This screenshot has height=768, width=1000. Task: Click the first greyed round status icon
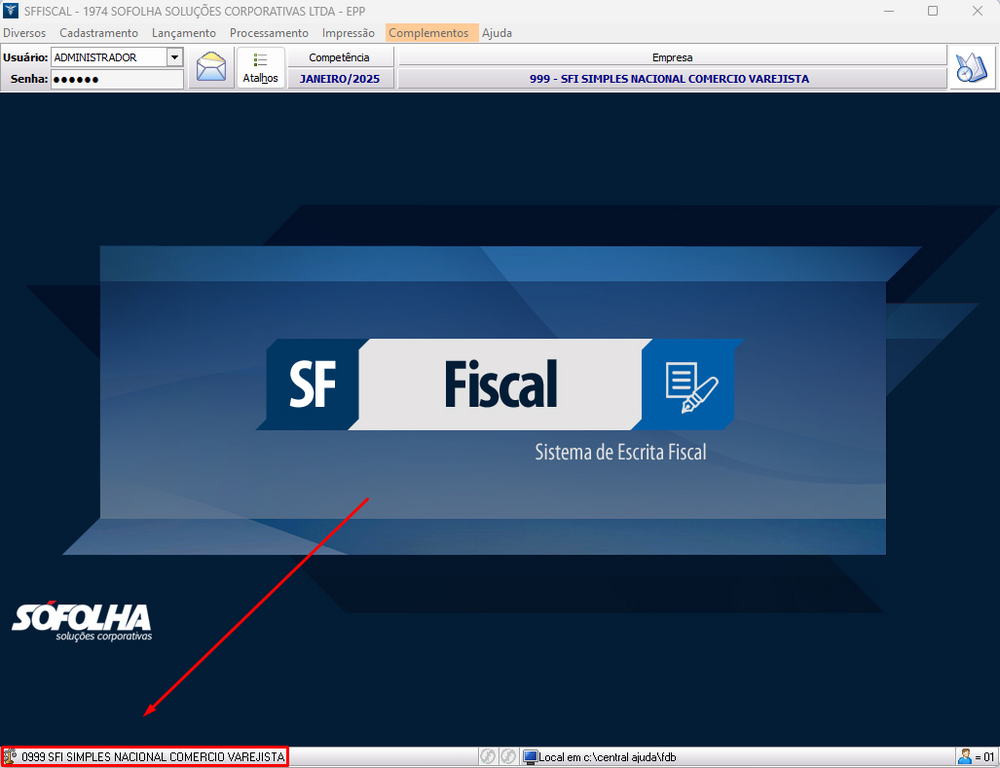[x=487, y=757]
